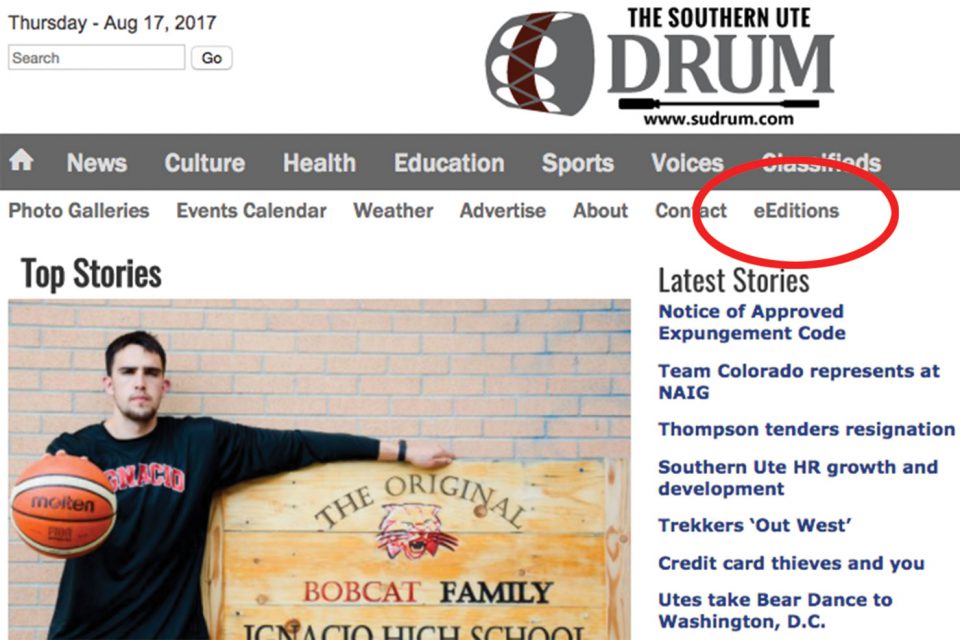Open the Events Calendar page
The width and height of the screenshot is (960, 640).
[251, 211]
